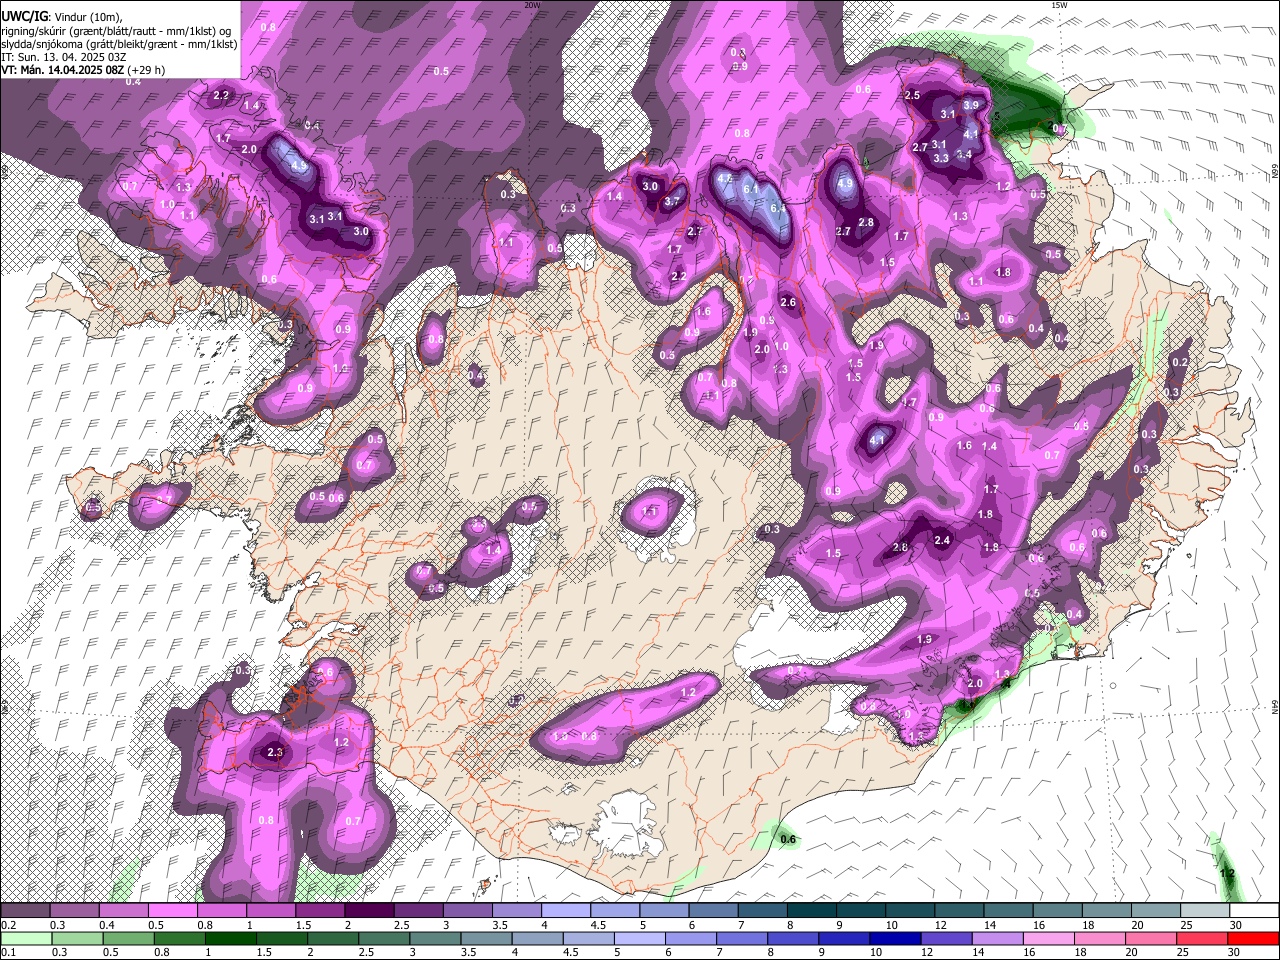Click the '3.7' precipitation value on the map

pos(672,201)
